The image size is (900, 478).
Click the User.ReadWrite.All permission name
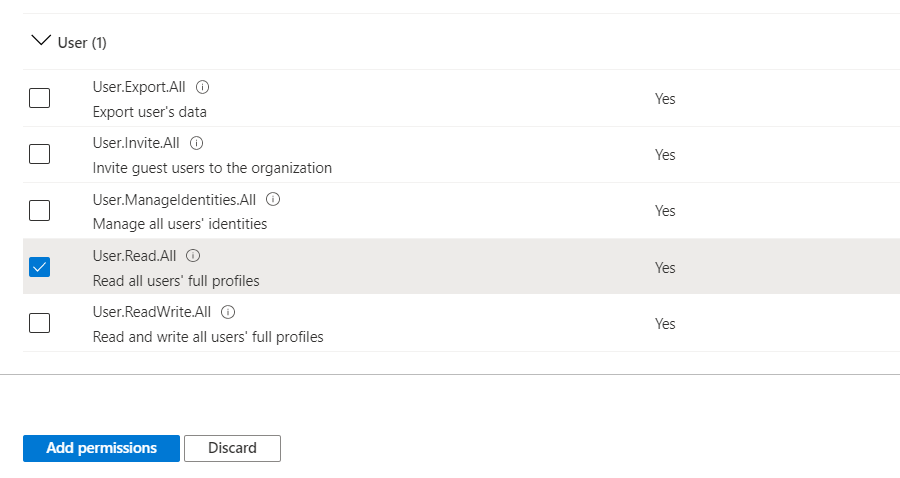click(152, 312)
